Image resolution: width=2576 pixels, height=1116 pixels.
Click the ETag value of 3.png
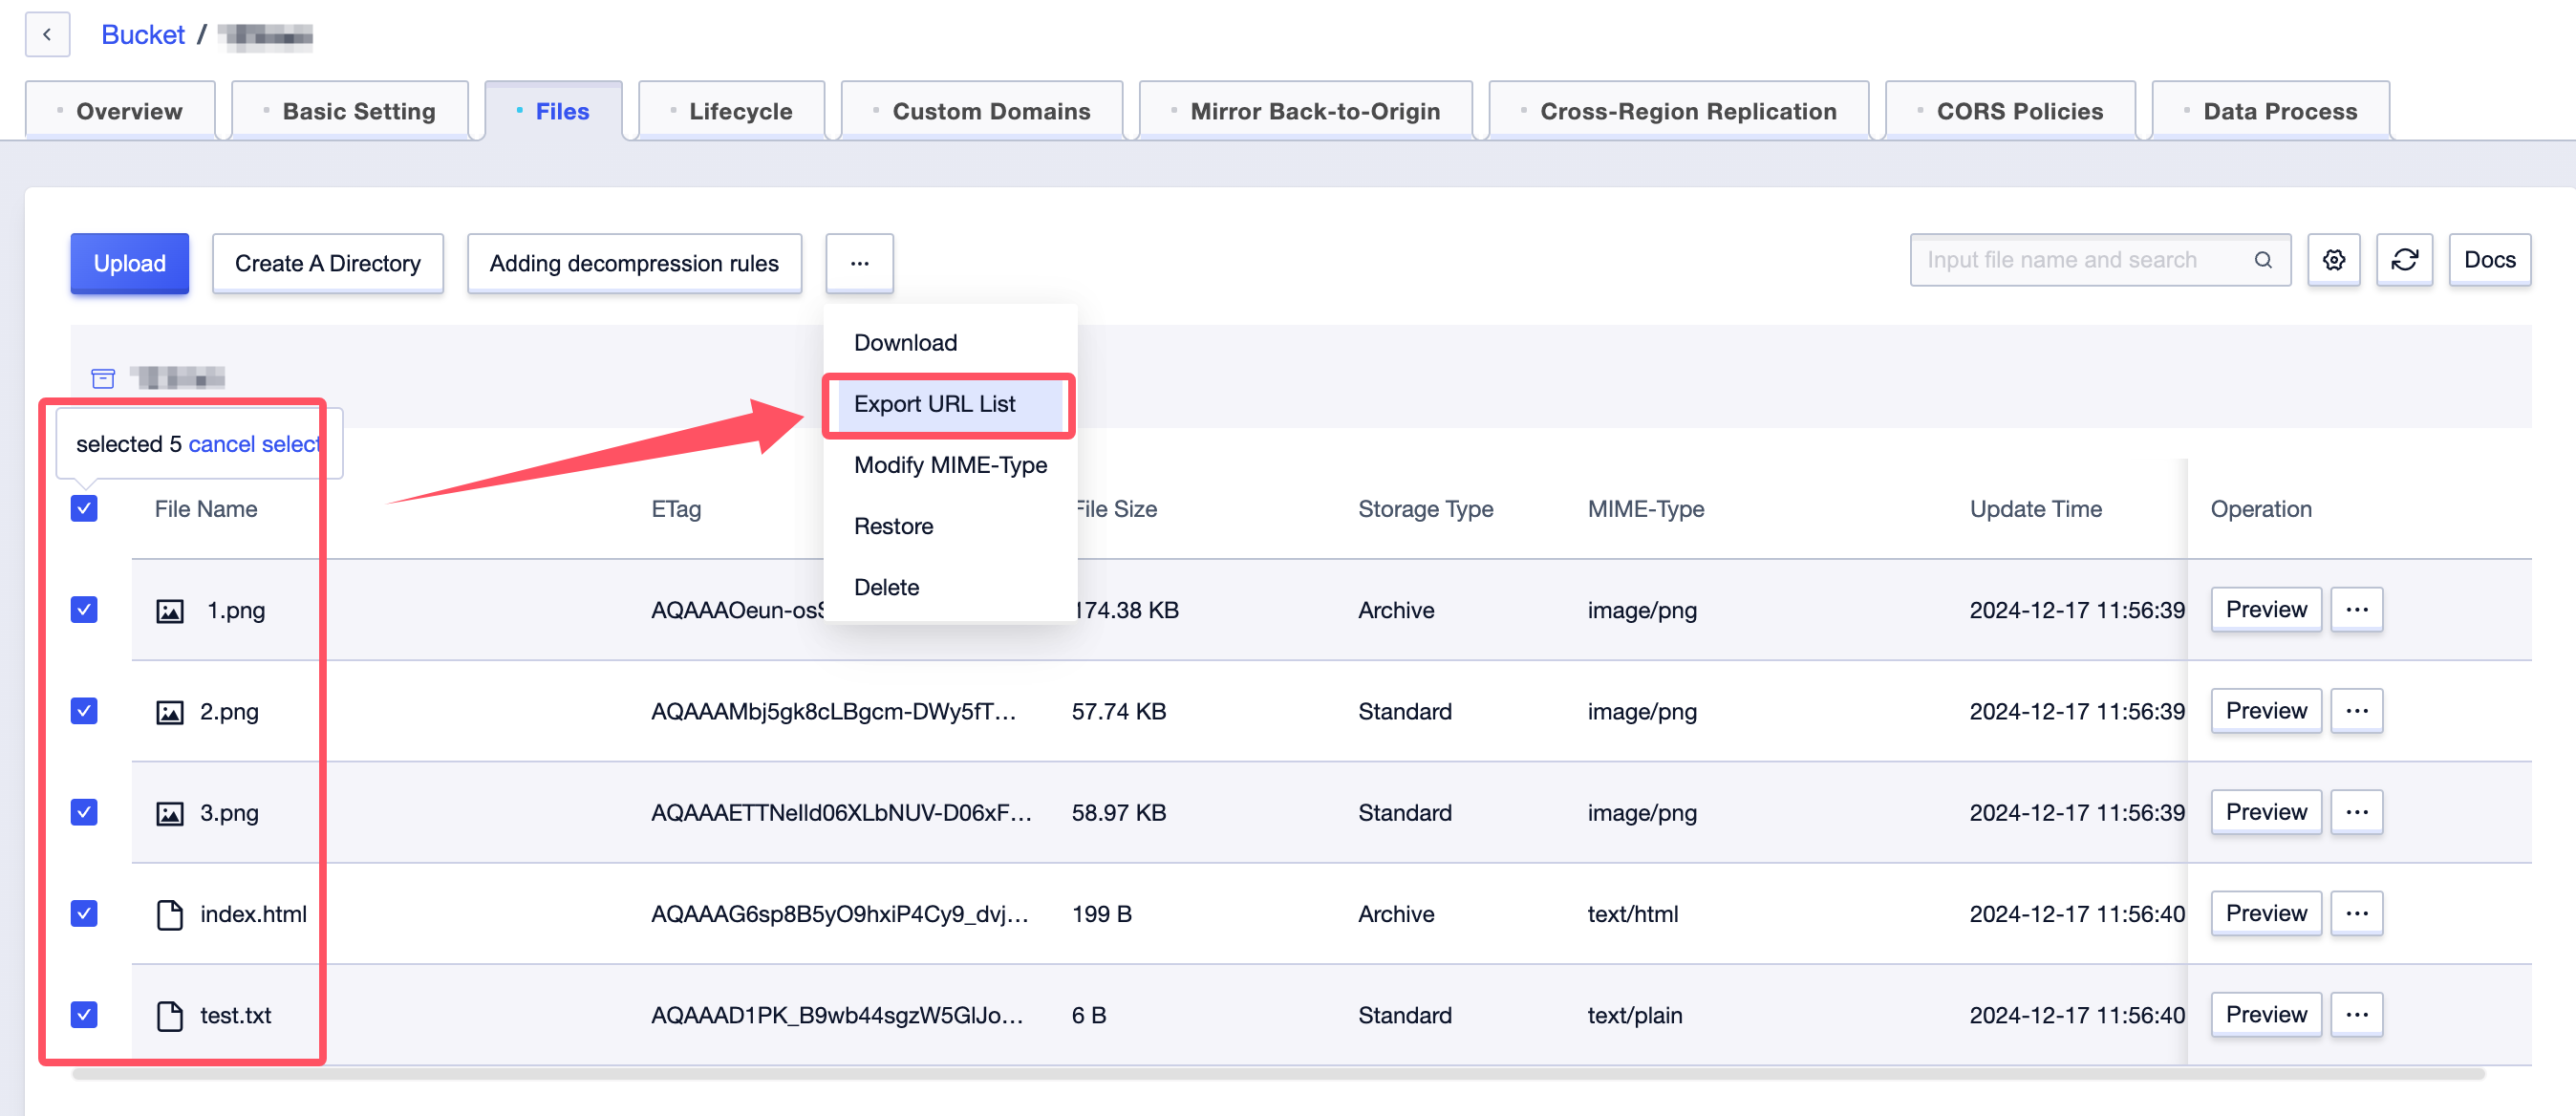click(841, 812)
